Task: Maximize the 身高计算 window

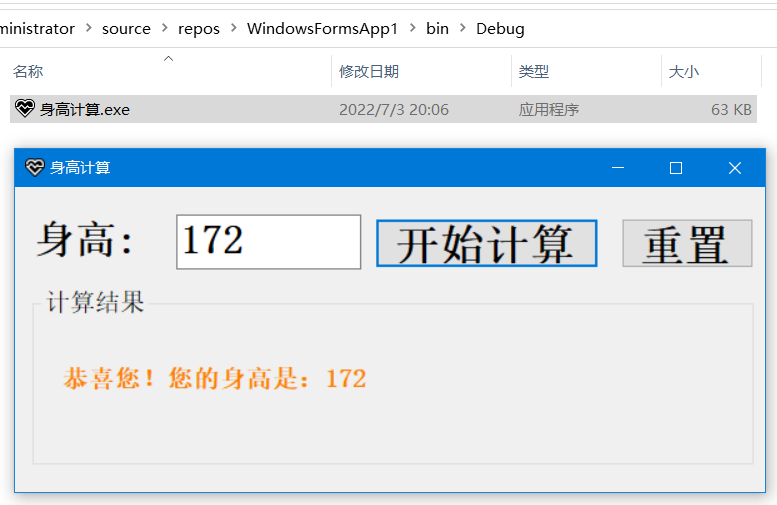Action: point(676,168)
